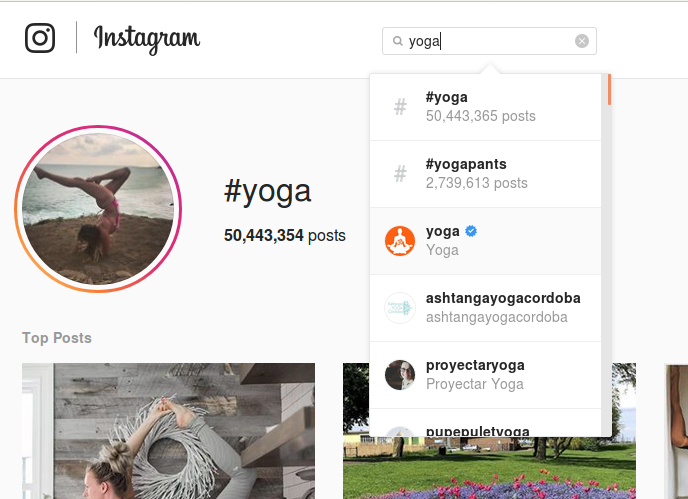Select the #yogapants hashtag suggestion
Viewport: 688px width, 499px height.
tap(486, 174)
